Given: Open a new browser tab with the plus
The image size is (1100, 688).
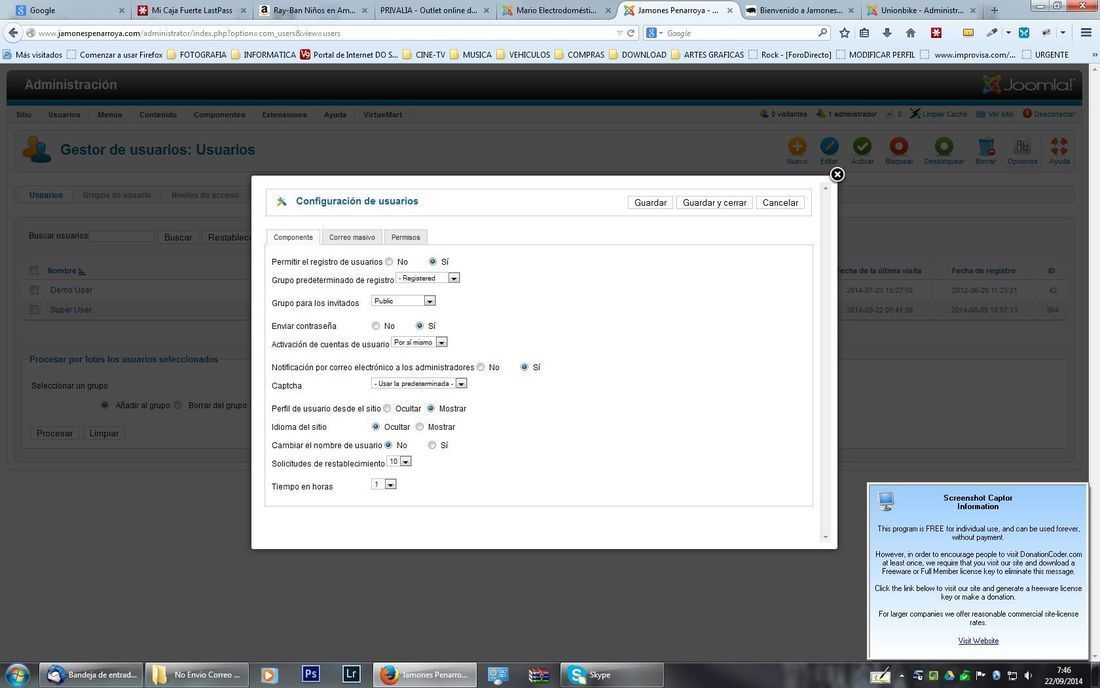Looking at the screenshot, I should point(994,10).
